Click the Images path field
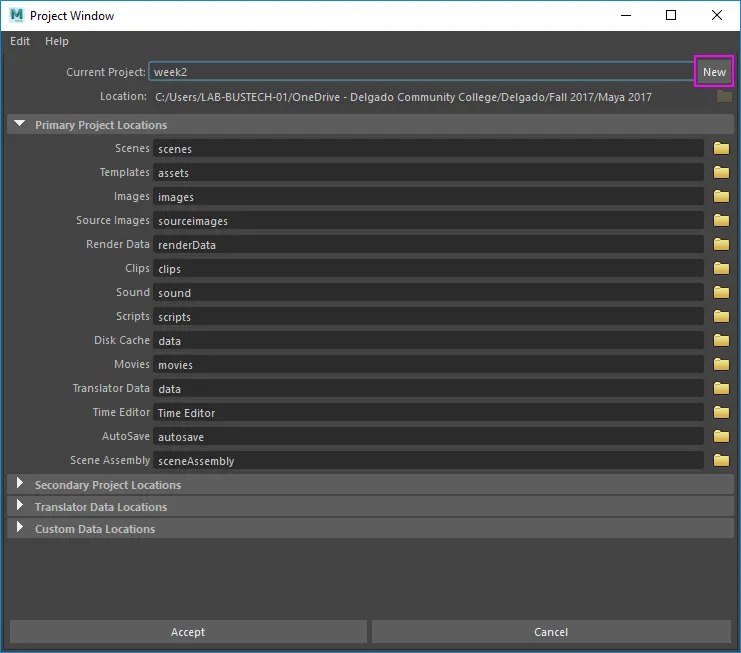The image size is (741, 653). pyautogui.click(x=428, y=197)
